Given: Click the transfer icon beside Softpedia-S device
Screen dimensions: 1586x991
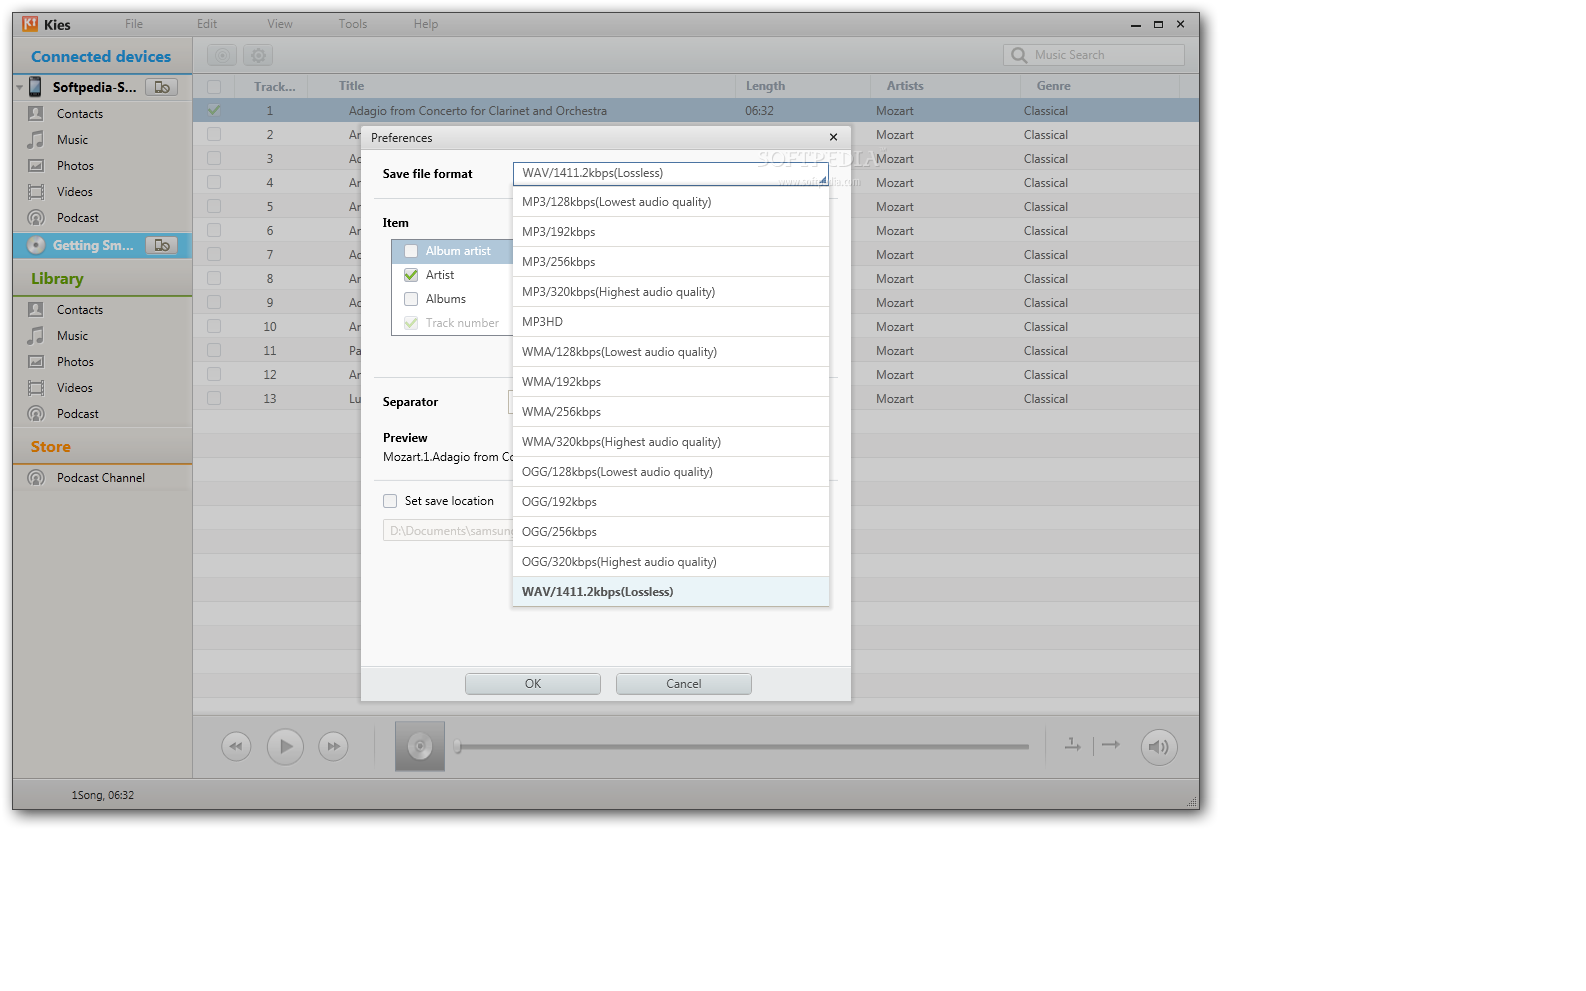Looking at the screenshot, I should (x=162, y=87).
